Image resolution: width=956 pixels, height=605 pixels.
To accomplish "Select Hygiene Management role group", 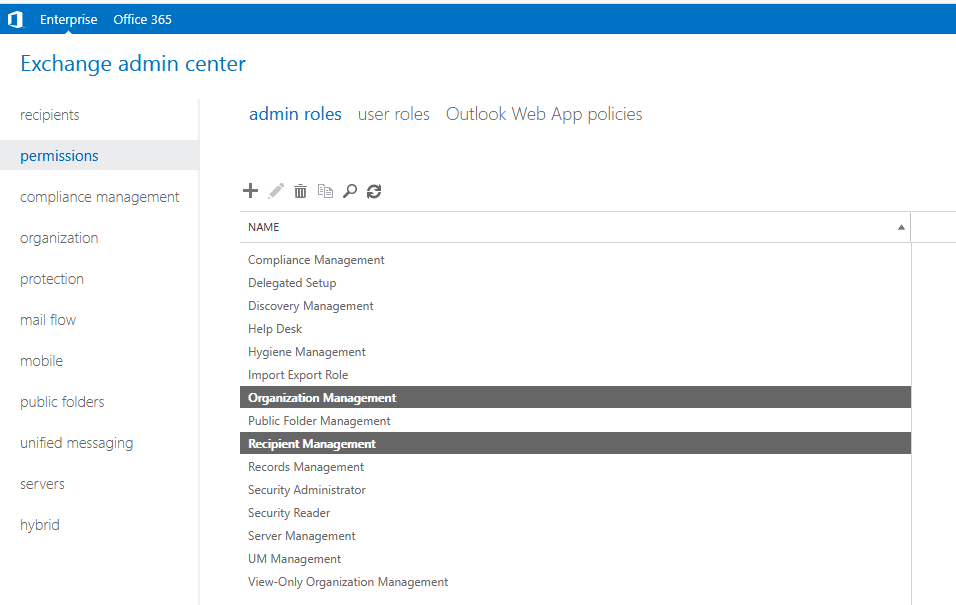I will [575, 352].
